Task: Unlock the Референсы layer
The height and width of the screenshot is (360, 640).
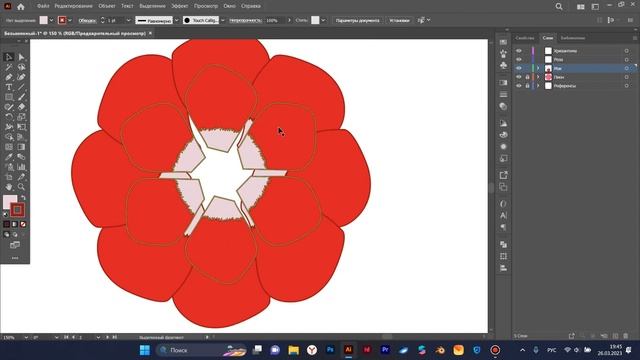Action: pyautogui.click(x=527, y=86)
